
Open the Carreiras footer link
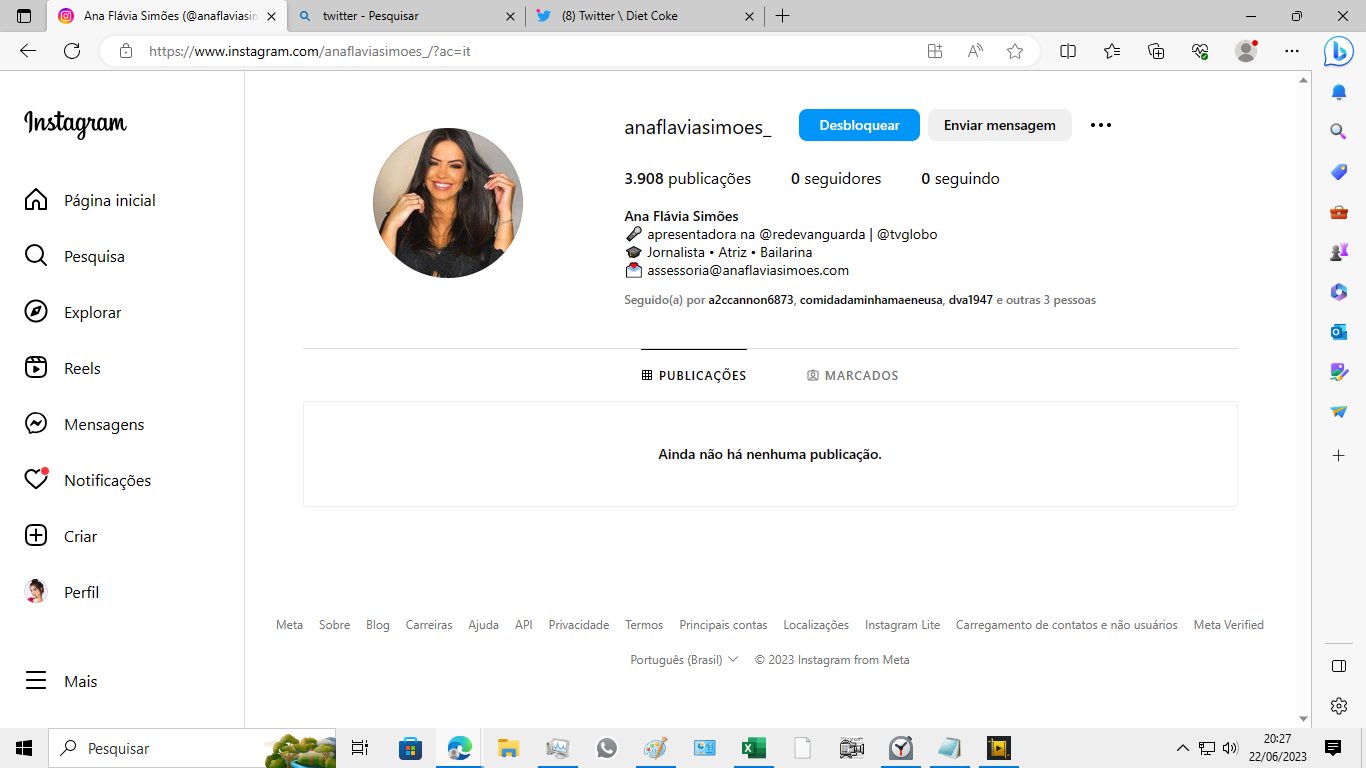pyautogui.click(x=429, y=625)
